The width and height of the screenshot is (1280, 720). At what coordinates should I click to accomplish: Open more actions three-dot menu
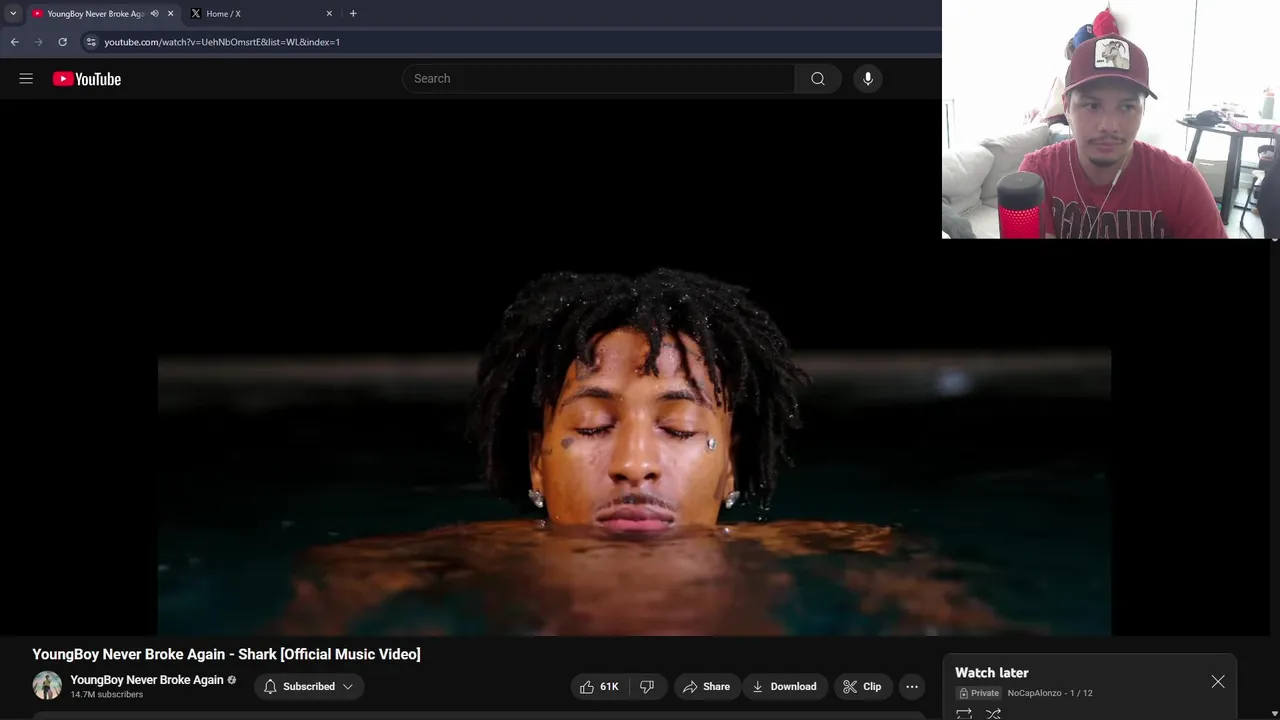[912, 686]
